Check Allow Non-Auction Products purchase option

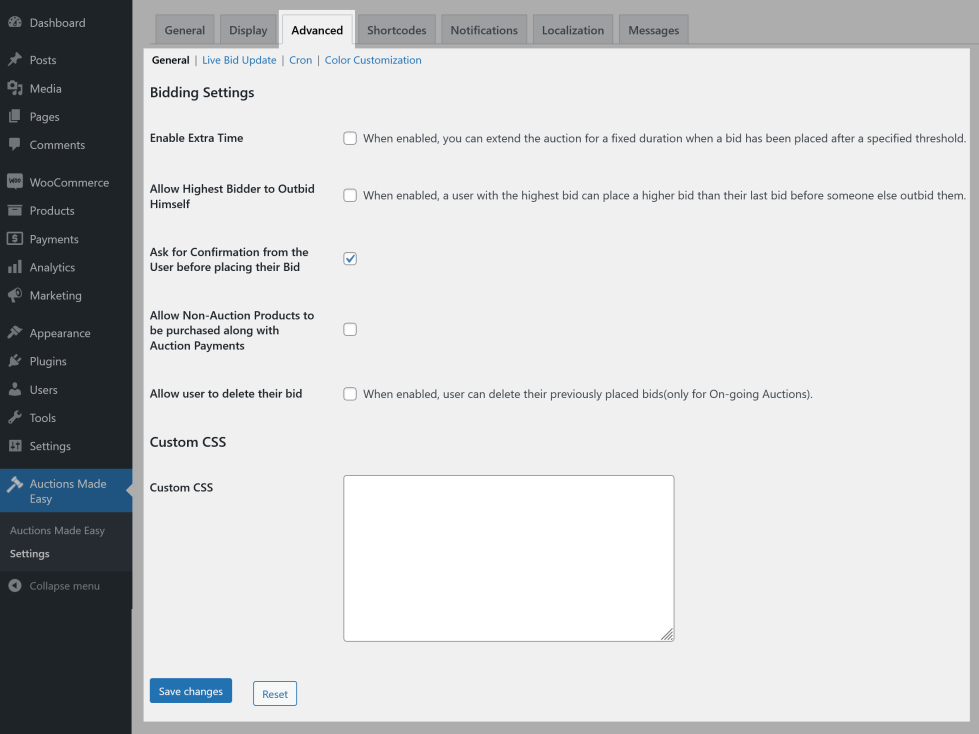click(x=350, y=329)
